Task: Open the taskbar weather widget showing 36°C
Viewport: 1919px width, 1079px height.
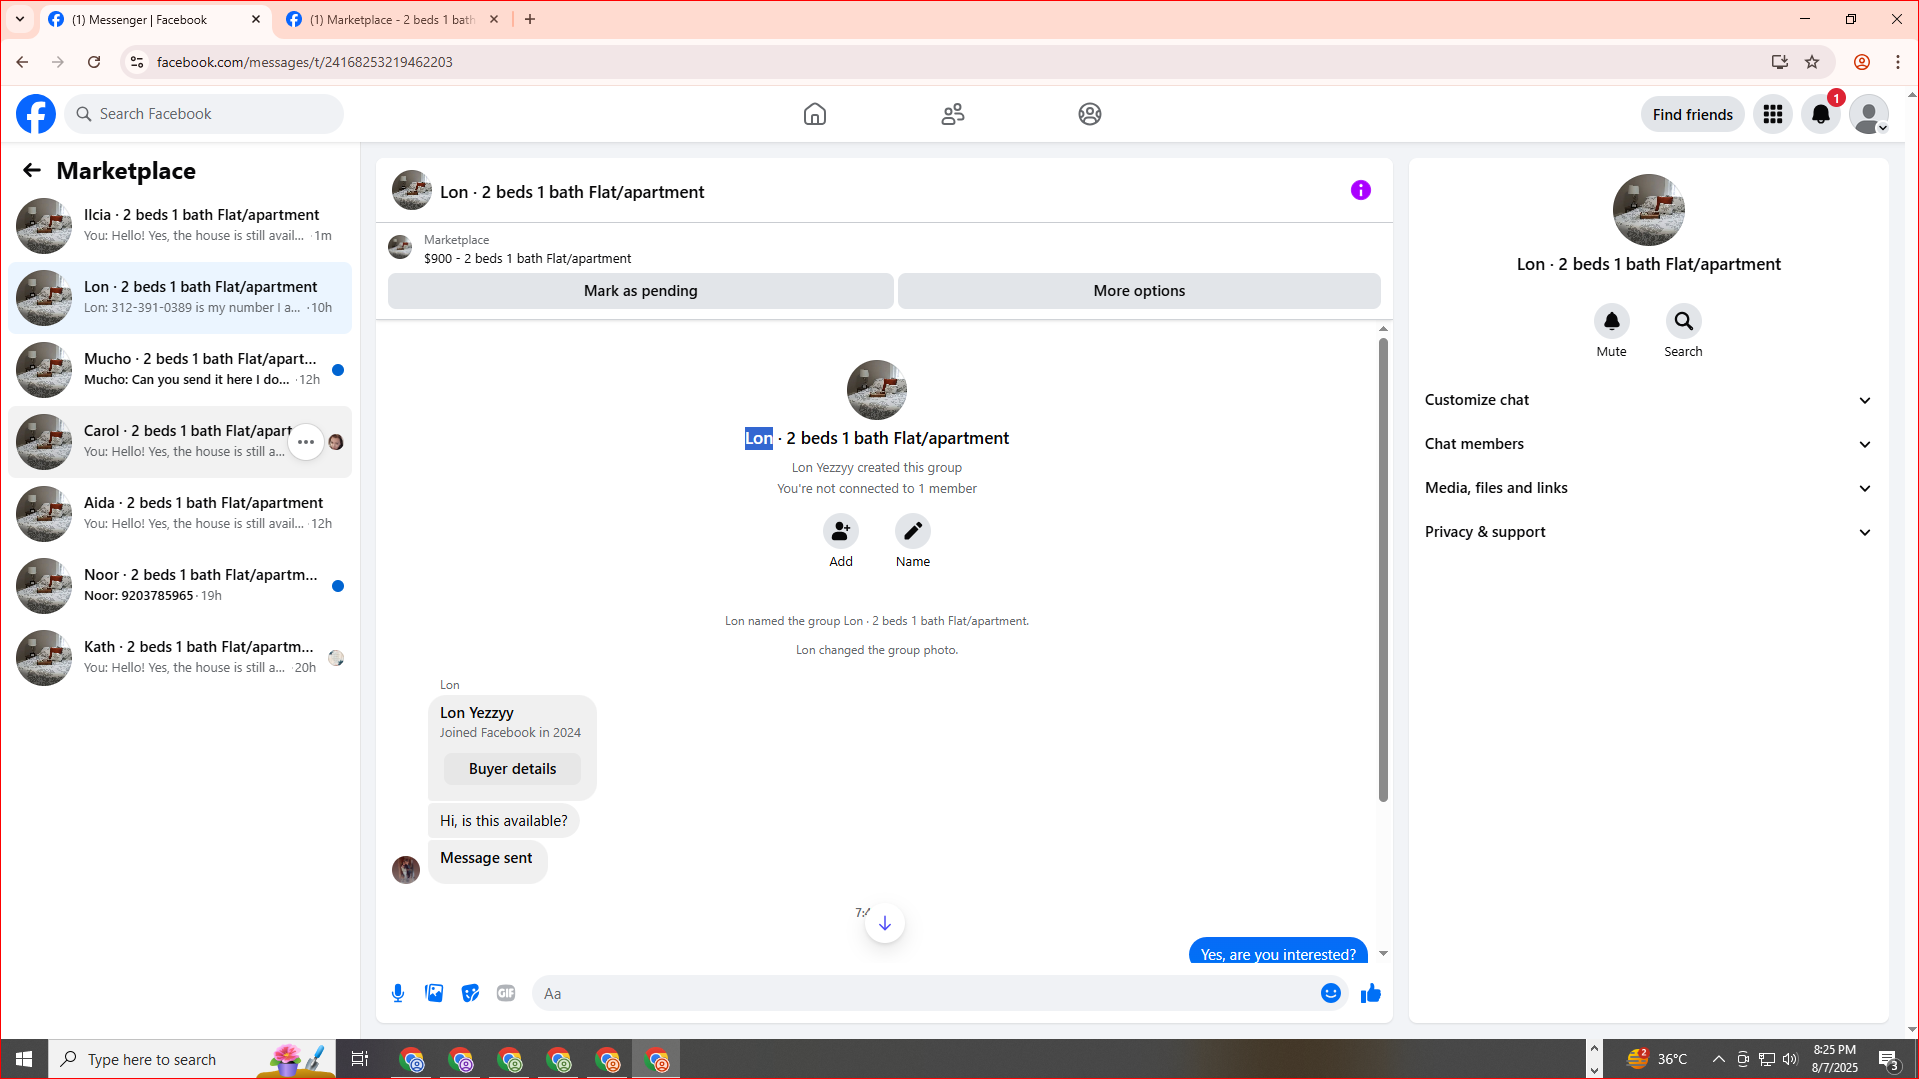Action: click(1657, 1059)
